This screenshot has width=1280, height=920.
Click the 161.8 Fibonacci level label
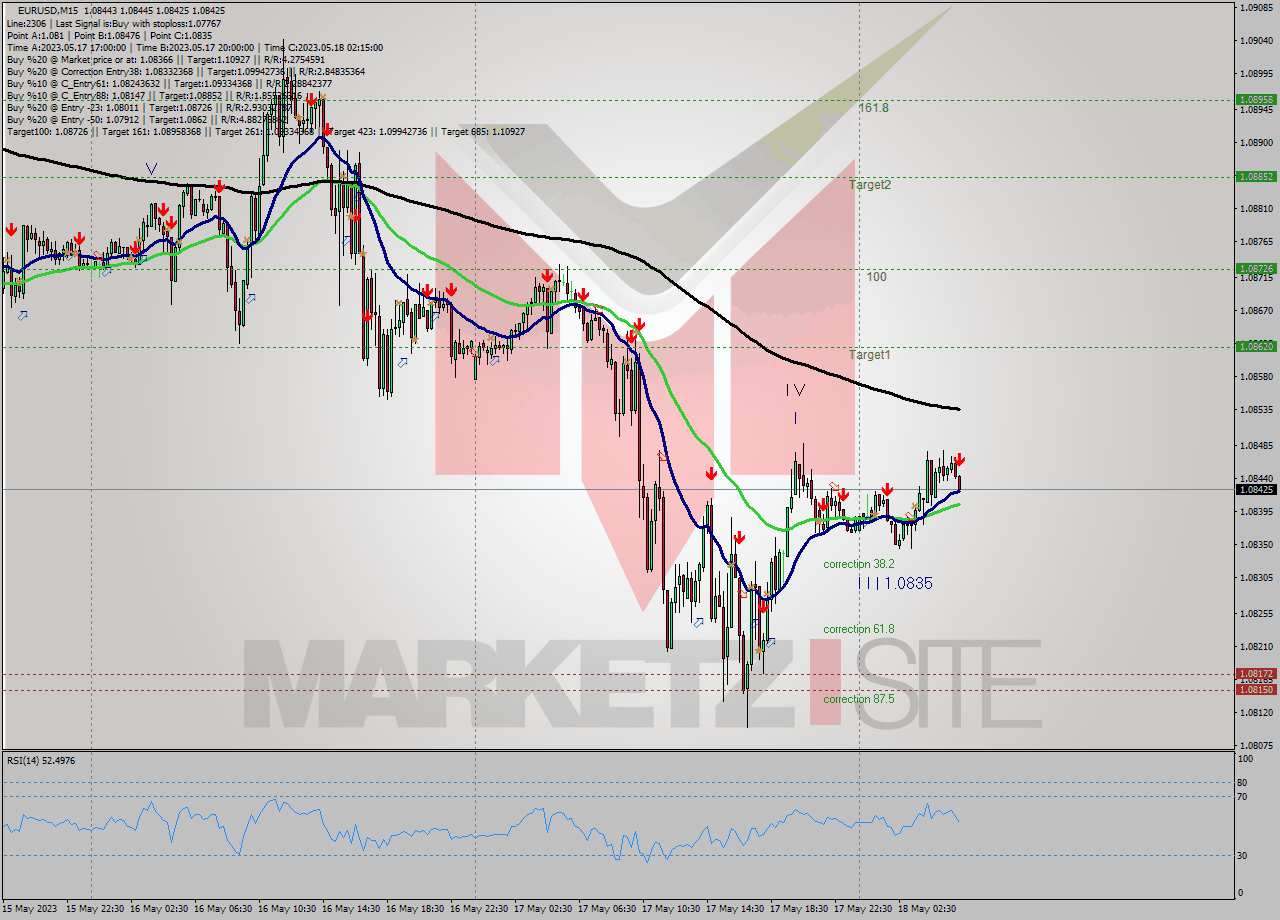click(x=873, y=107)
